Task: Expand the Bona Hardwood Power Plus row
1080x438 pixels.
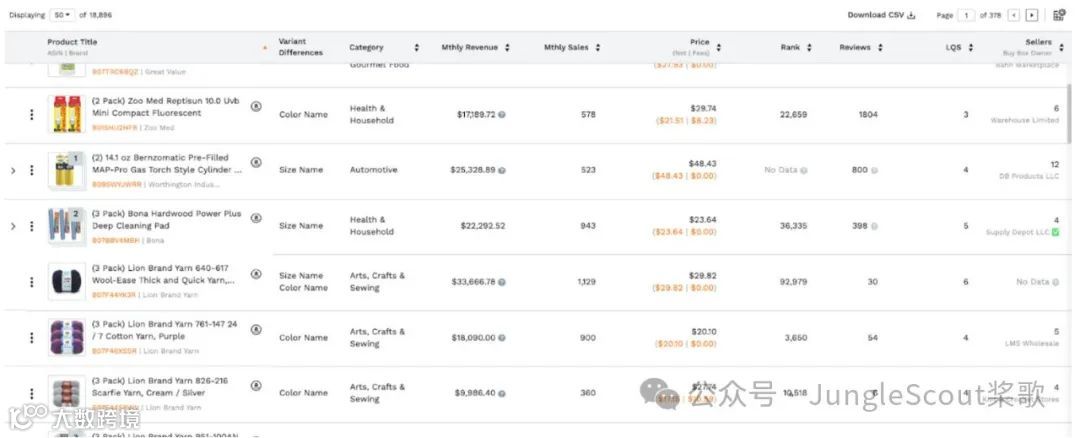Action: coord(13,226)
